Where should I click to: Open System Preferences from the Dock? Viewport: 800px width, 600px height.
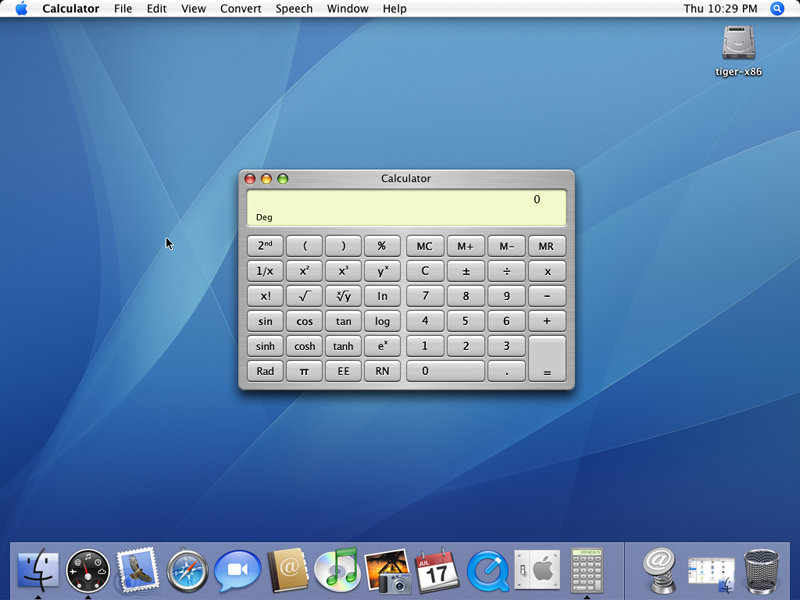[x=537, y=570]
